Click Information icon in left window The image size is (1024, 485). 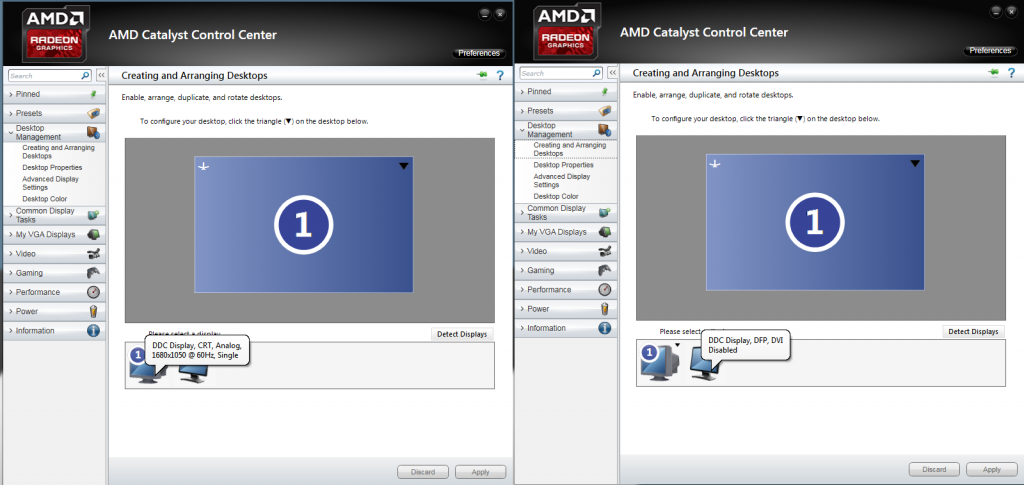93,330
